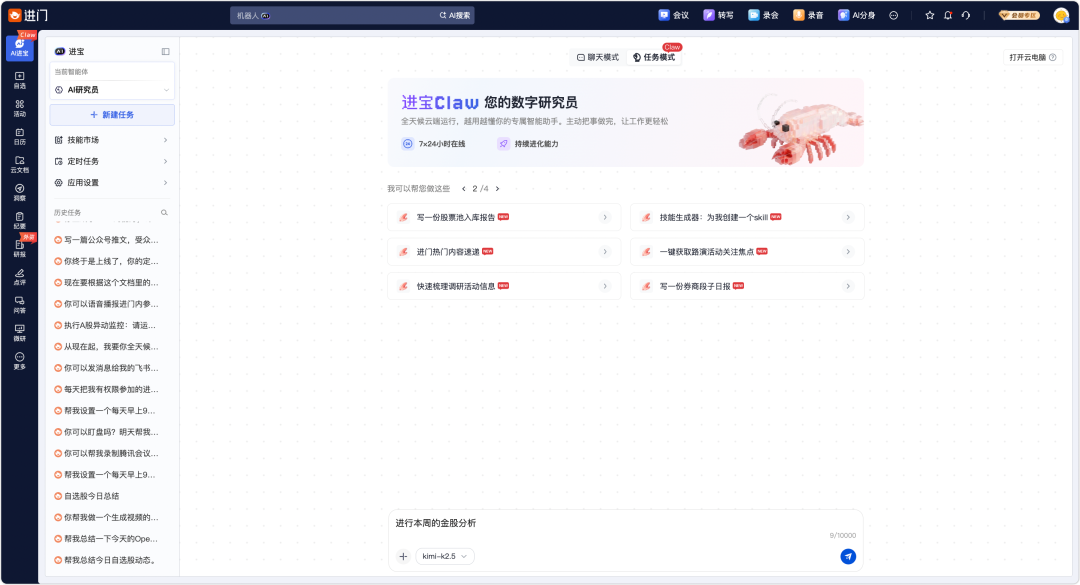1080x585 pixels.
Task: Open the kimi-k2.5 model selector
Action: point(445,556)
